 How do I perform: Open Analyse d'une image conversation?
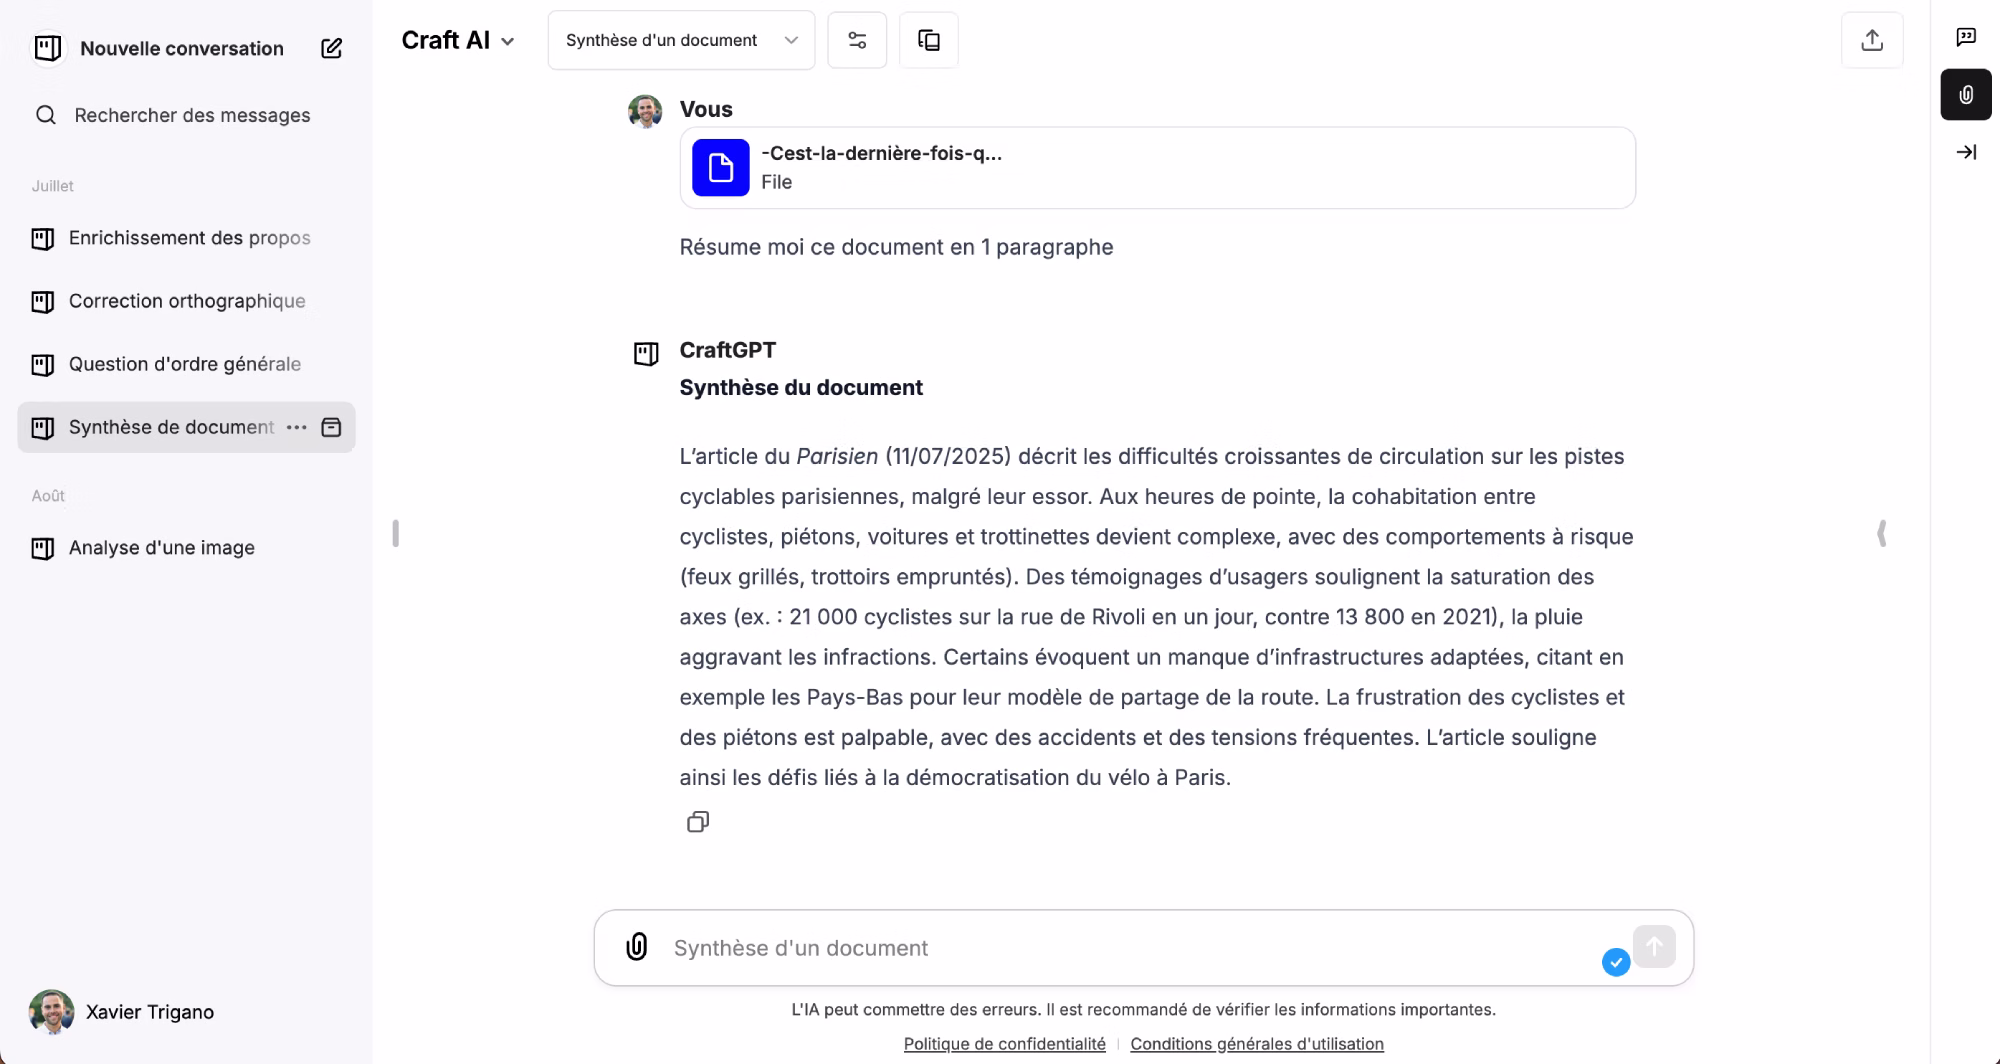click(x=186, y=548)
